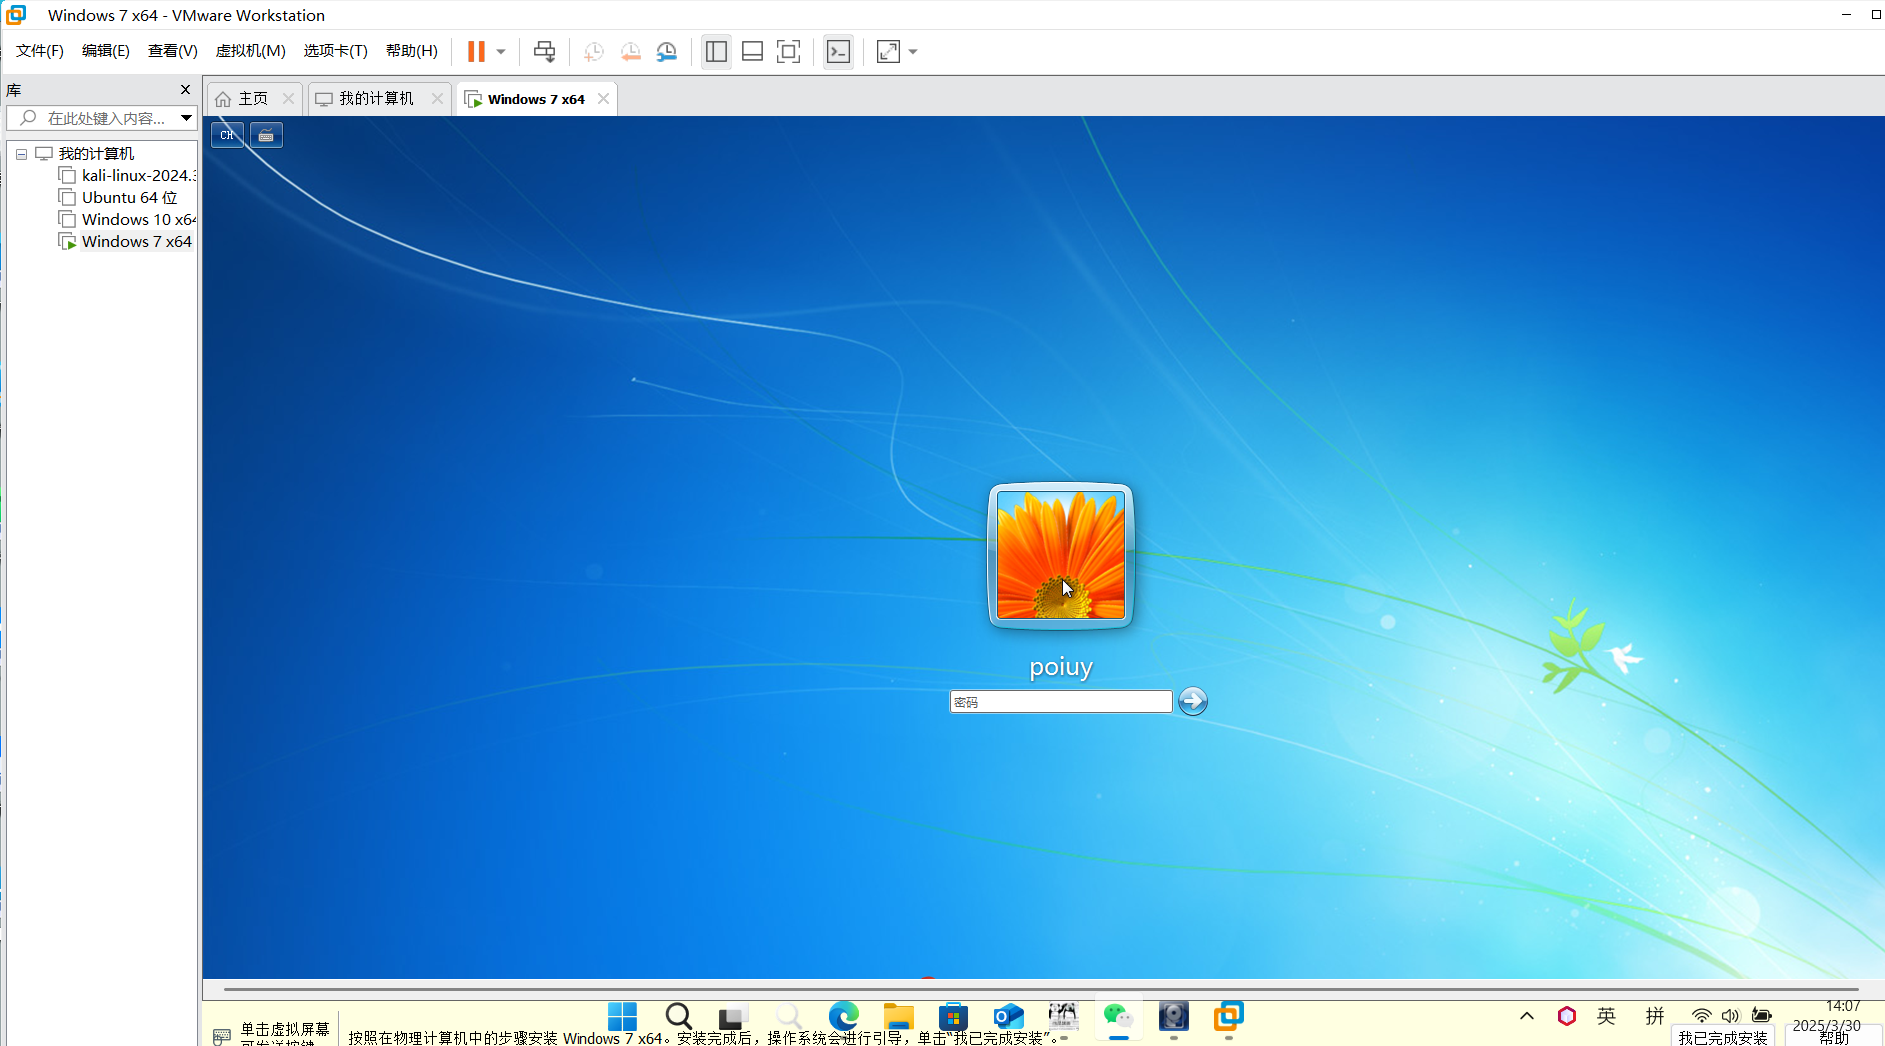1885x1046 pixels.
Task: Open Task View on the taskbar
Action: point(733,1017)
